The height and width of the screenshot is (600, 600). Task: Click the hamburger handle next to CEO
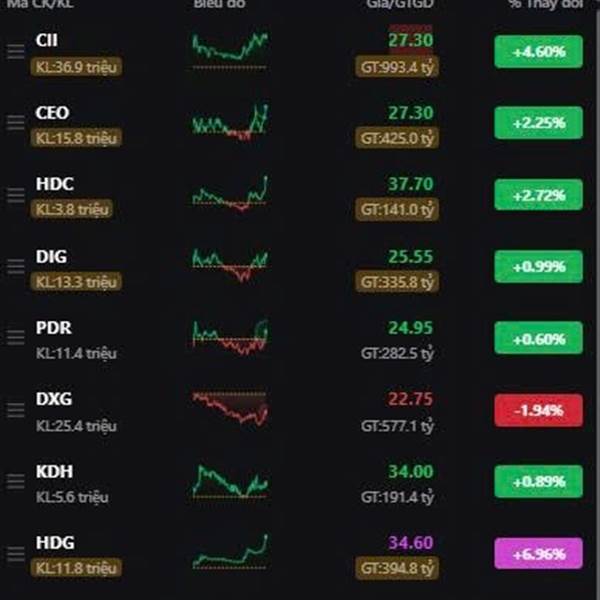click(15, 122)
